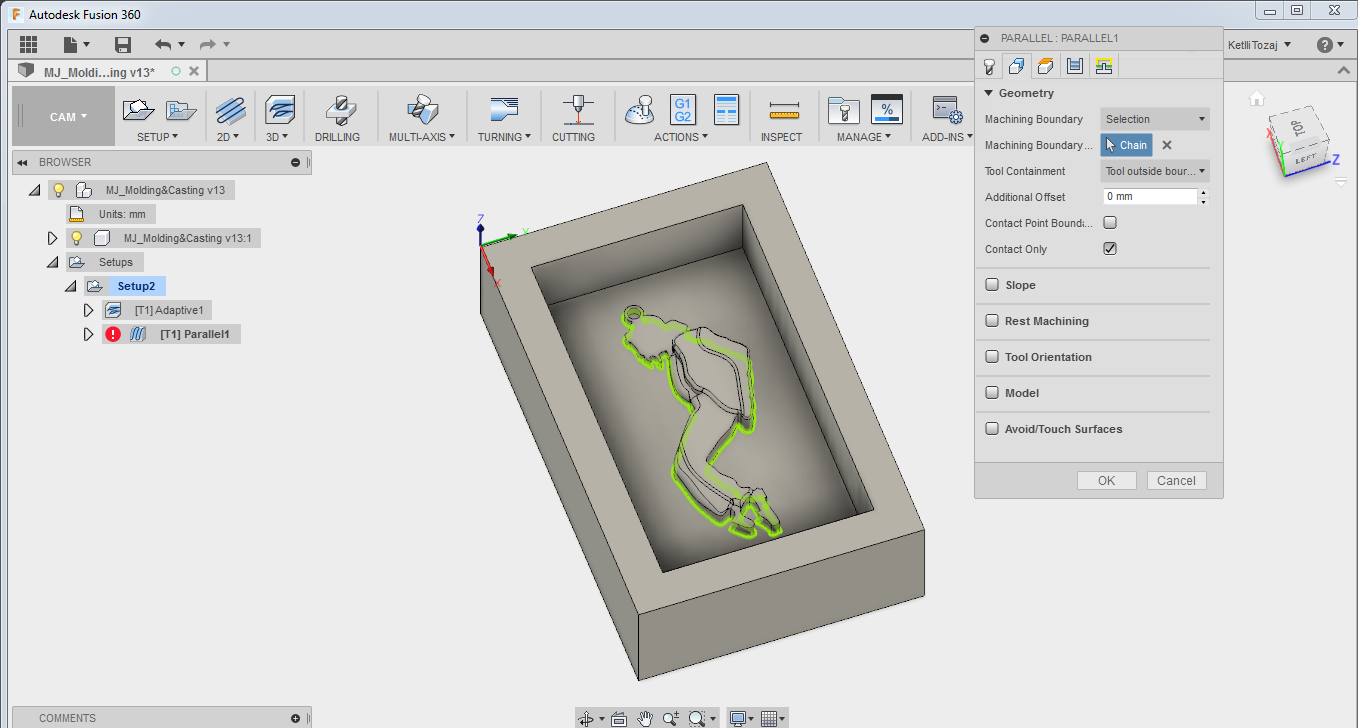Select the Zoom plus-minus tool
The width and height of the screenshot is (1358, 728).
pos(670,718)
